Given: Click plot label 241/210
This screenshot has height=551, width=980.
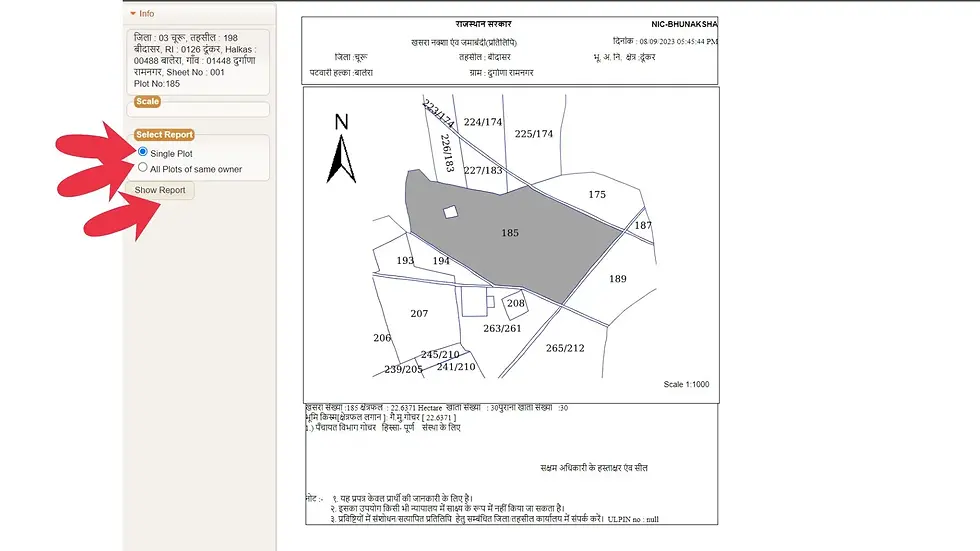Looking at the screenshot, I should coord(456,367).
